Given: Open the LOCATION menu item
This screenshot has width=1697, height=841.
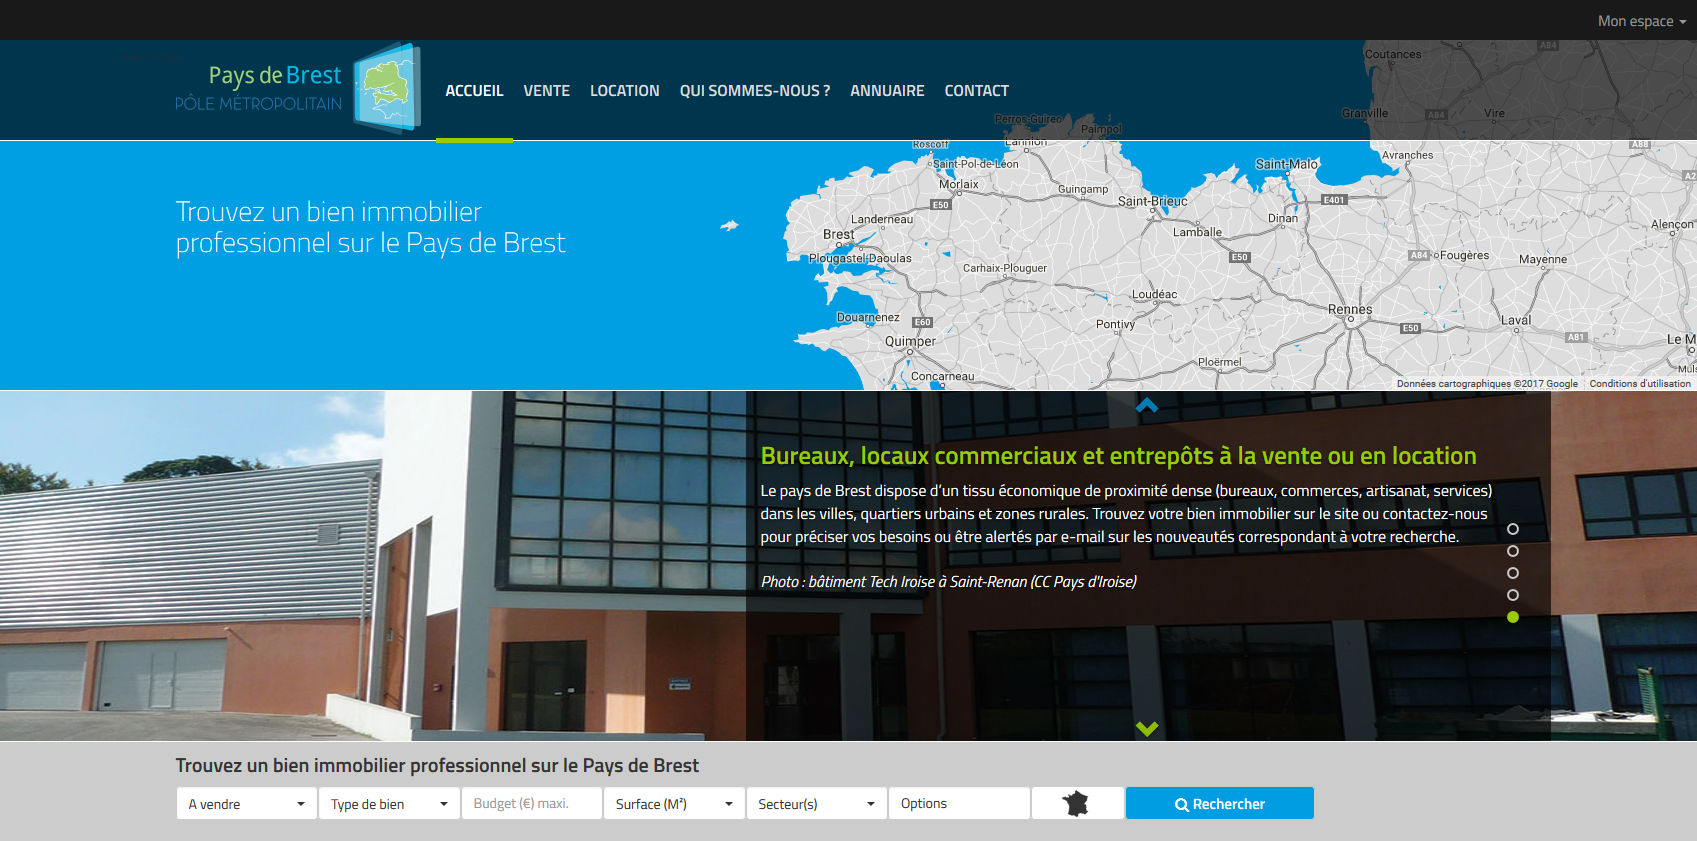Looking at the screenshot, I should [624, 91].
